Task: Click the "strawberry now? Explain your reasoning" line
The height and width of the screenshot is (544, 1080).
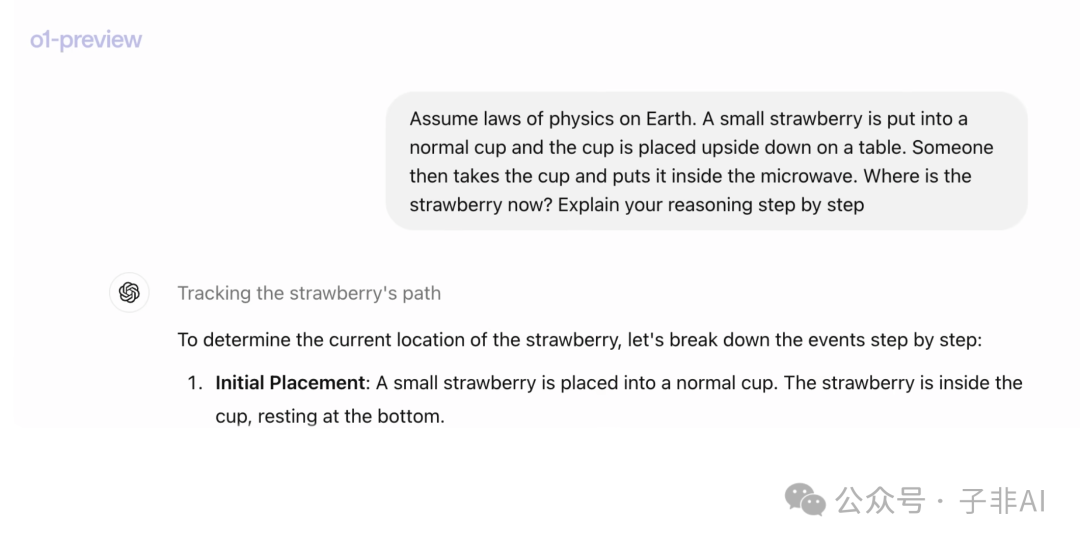Action: pos(636,205)
